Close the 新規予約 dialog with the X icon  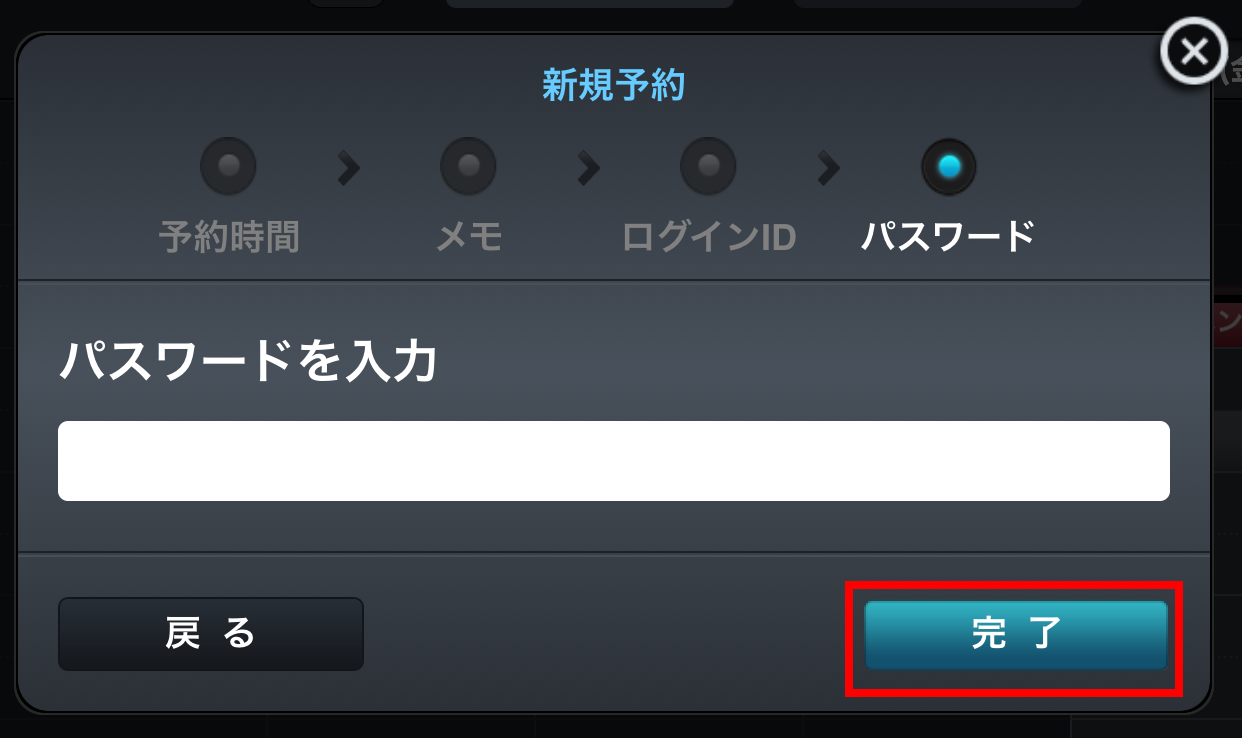tap(1193, 51)
